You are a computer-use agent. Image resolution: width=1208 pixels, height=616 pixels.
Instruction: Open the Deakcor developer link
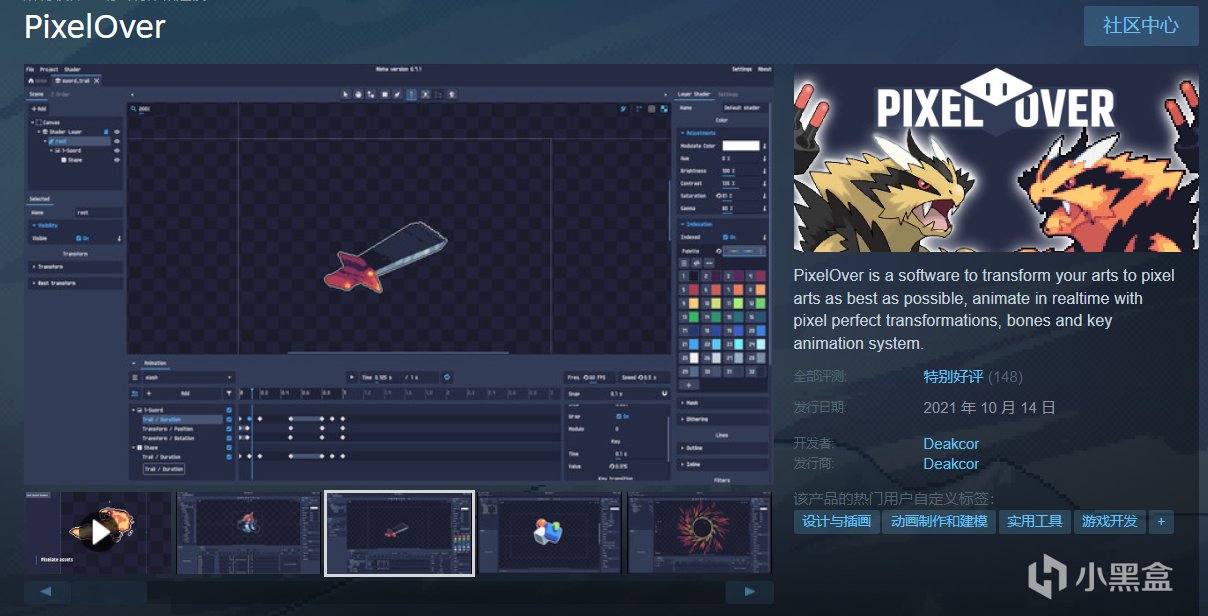pyautogui.click(x=951, y=443)
